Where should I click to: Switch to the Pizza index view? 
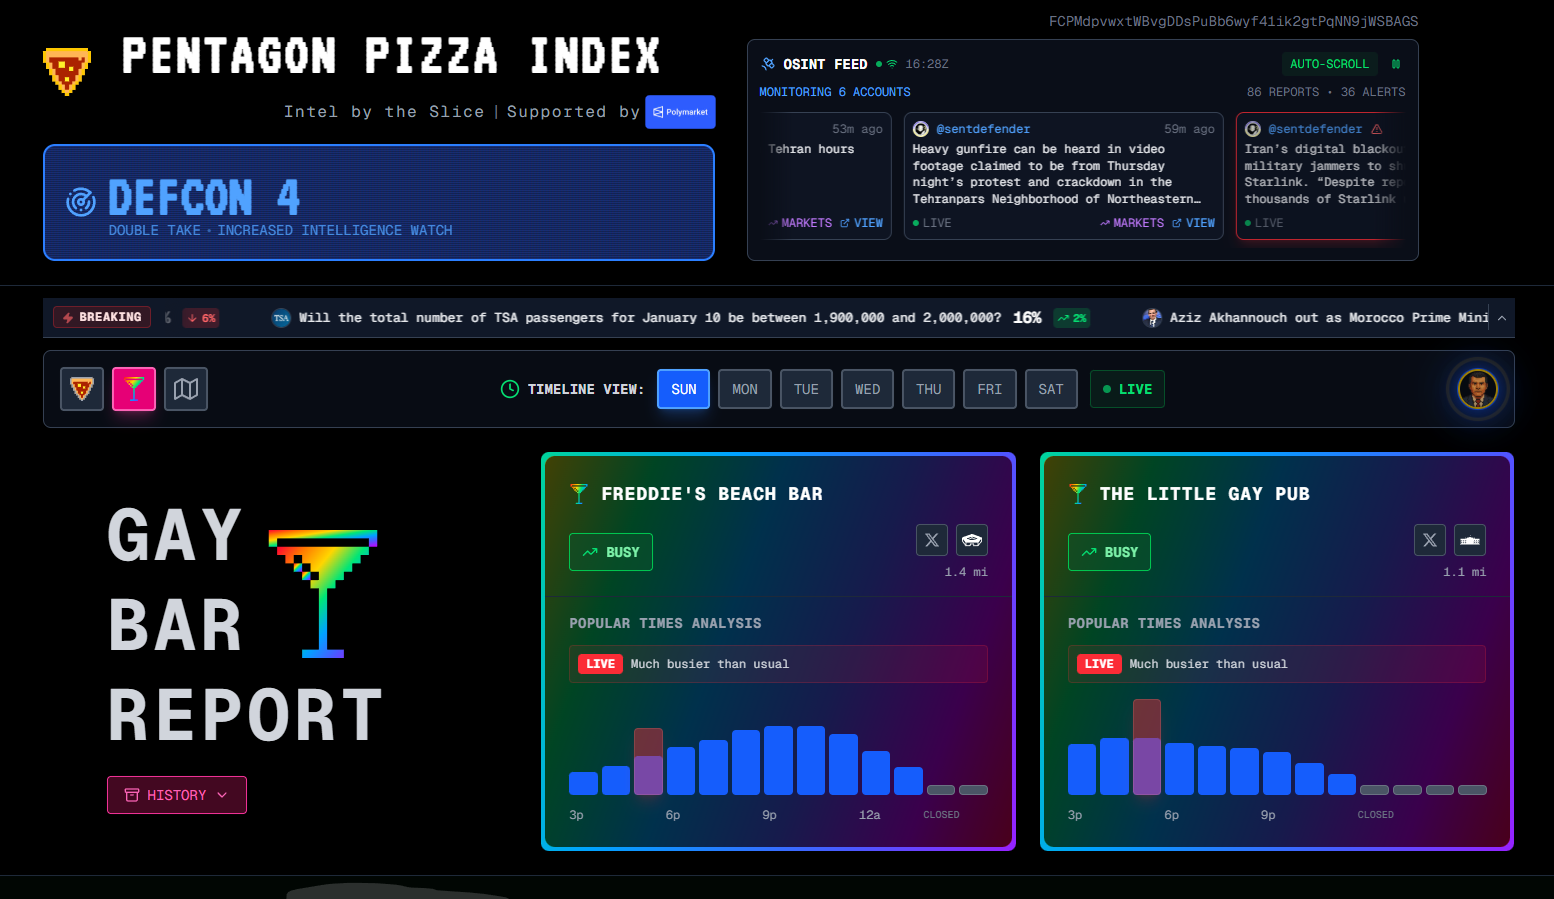tap(82, 389)
